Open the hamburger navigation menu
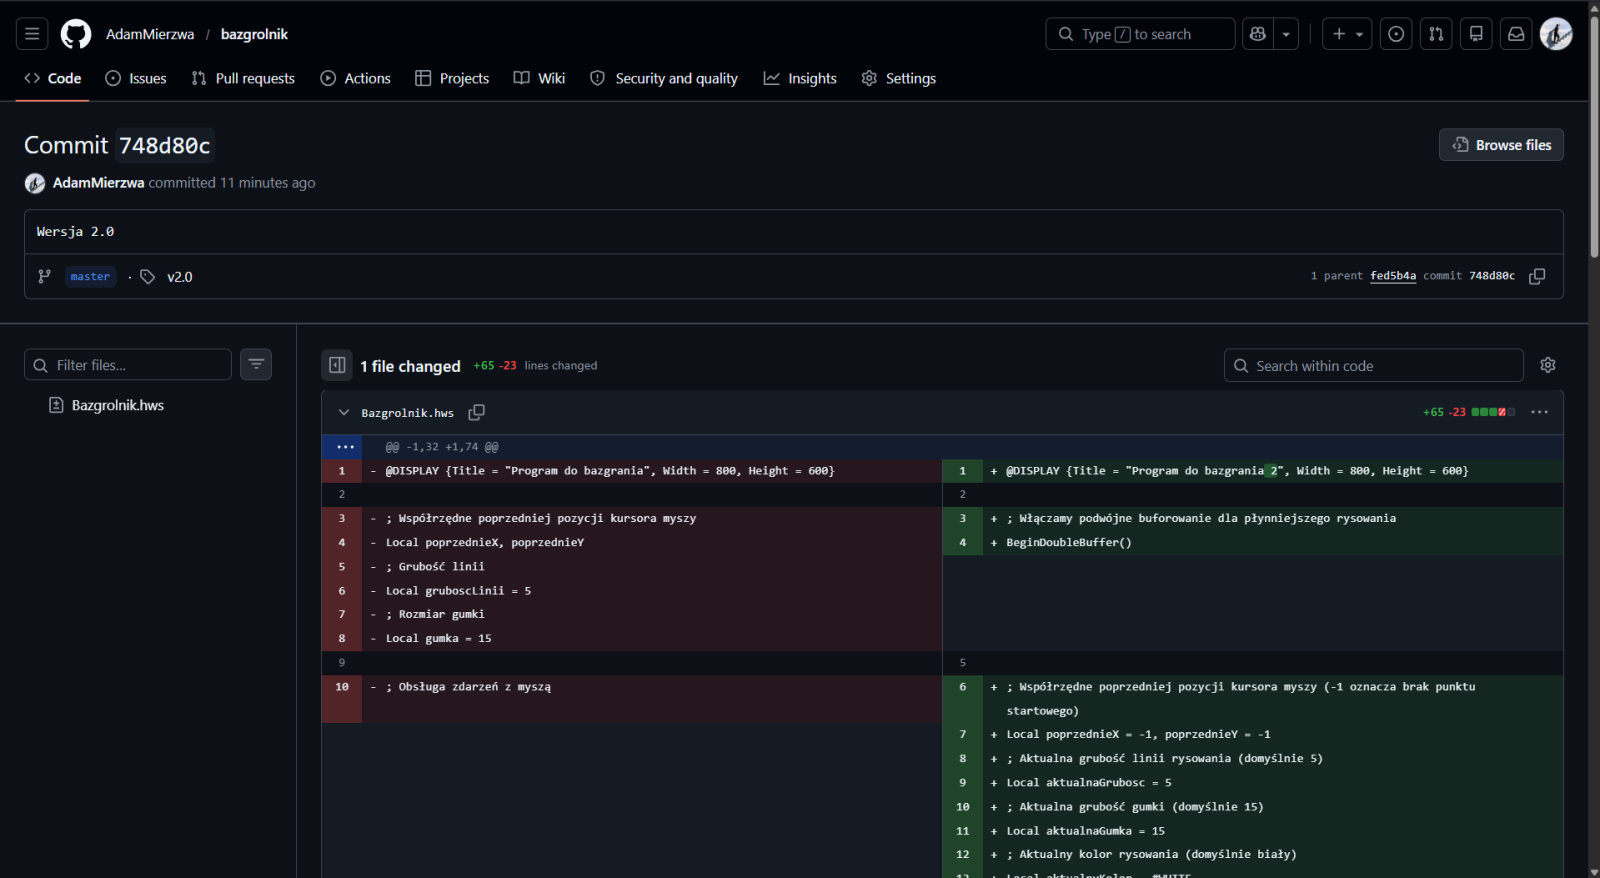This screenshot has width=1600, height=878. (x=32, y=34)
